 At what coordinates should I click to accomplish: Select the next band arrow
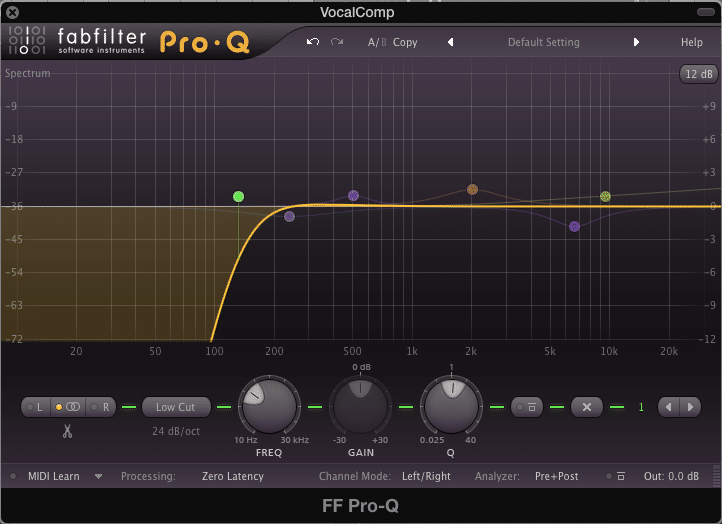690,407
